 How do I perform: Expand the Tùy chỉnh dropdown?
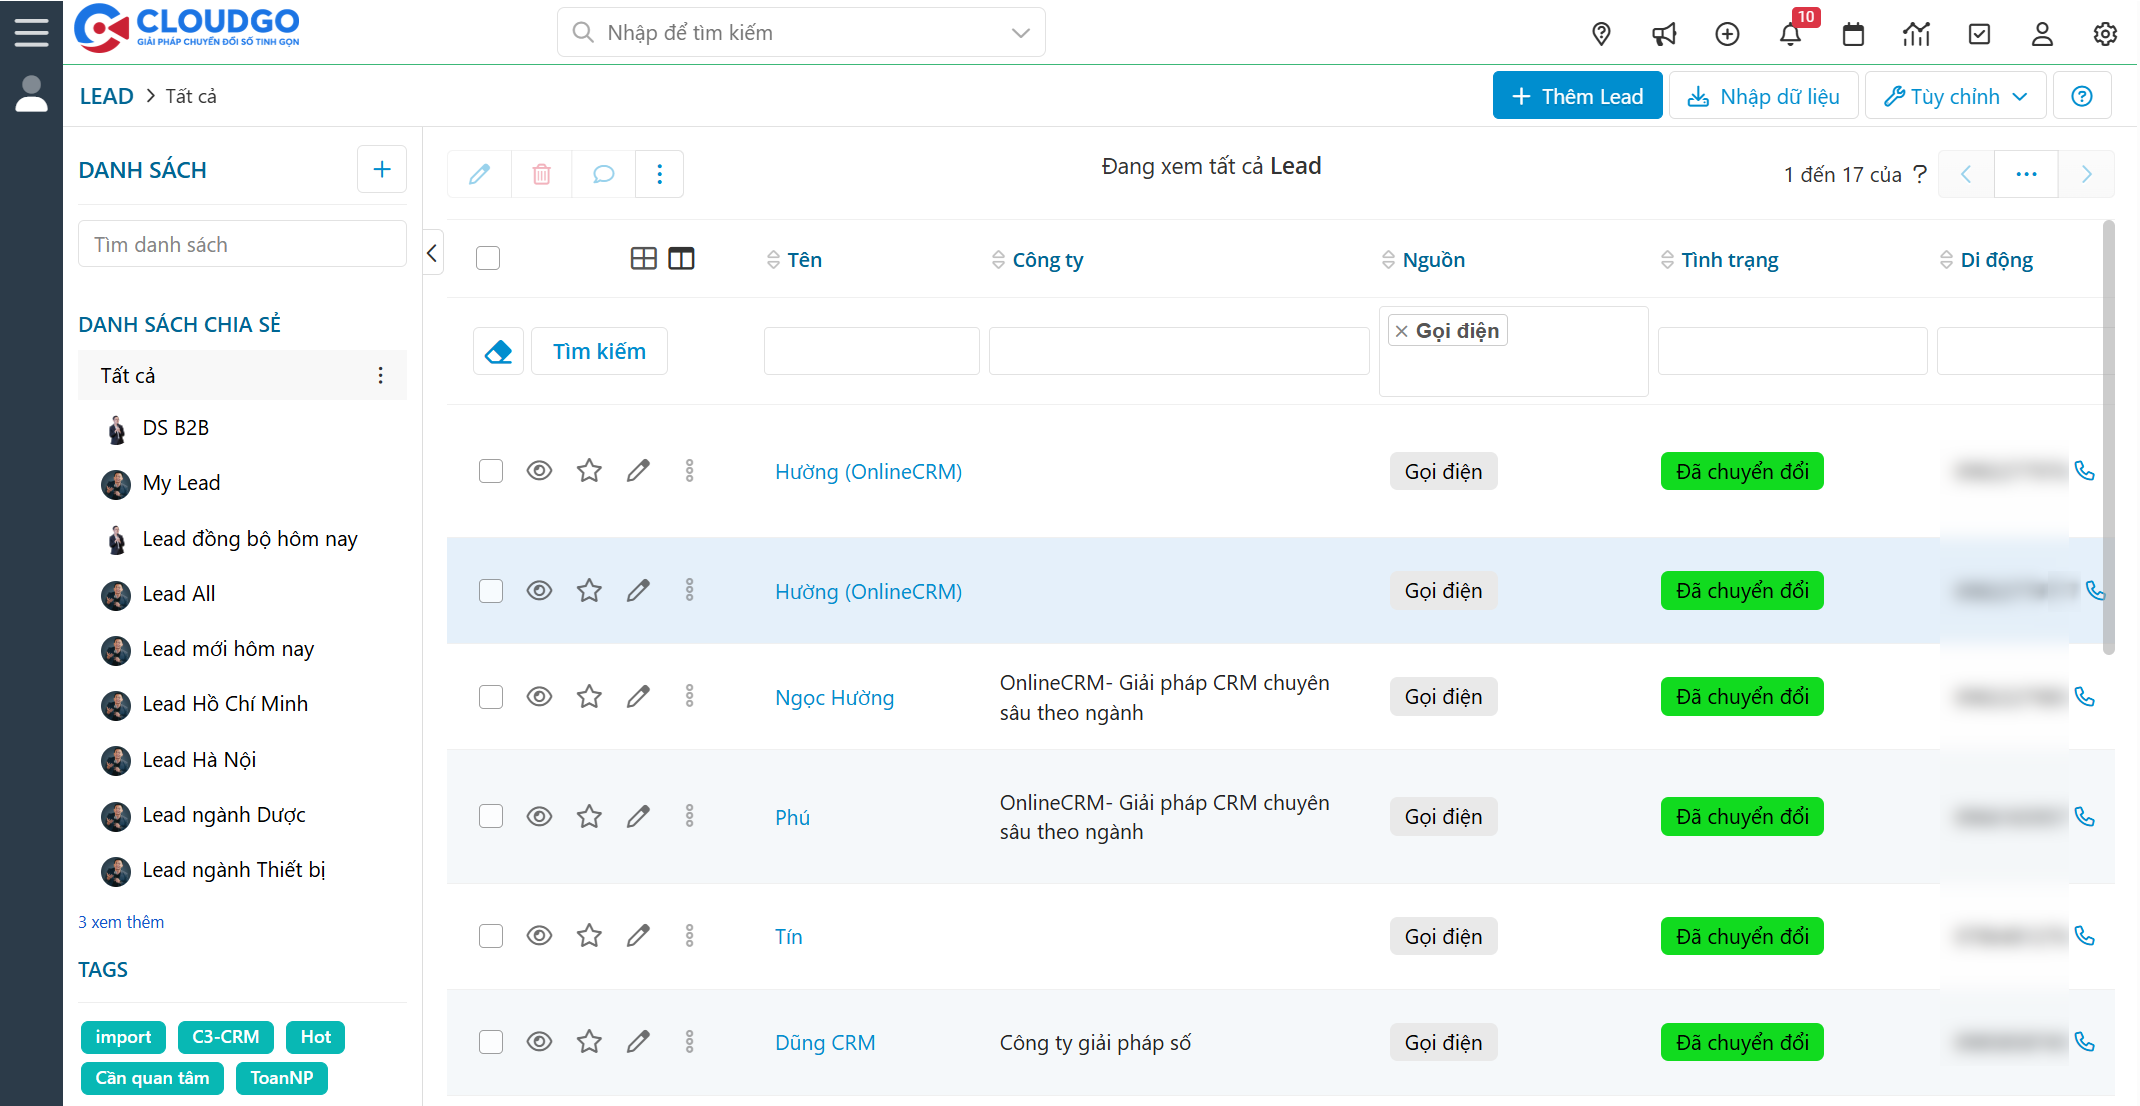click(1955, 96)
